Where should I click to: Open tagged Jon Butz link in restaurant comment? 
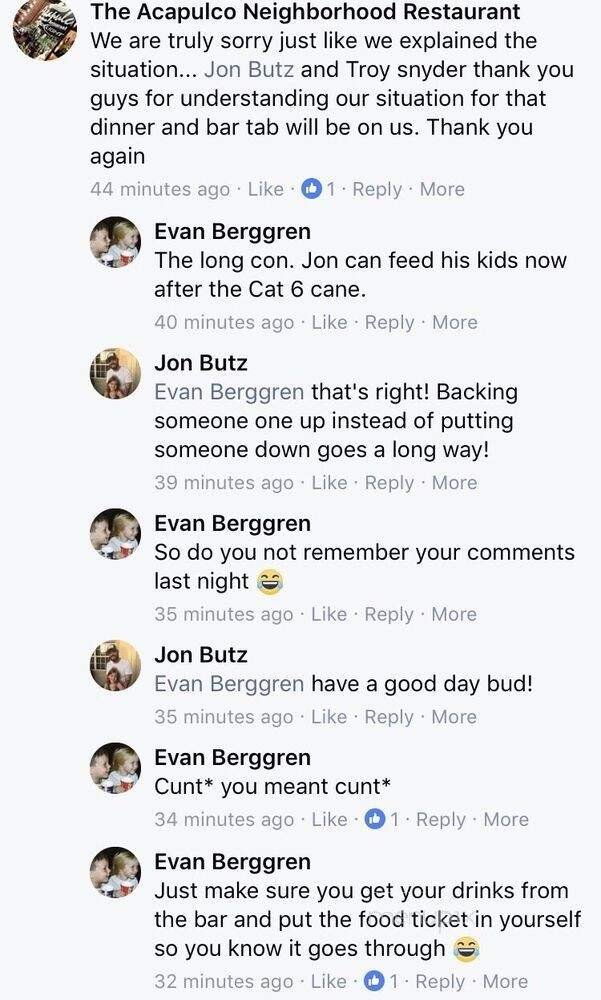(248, 70)
